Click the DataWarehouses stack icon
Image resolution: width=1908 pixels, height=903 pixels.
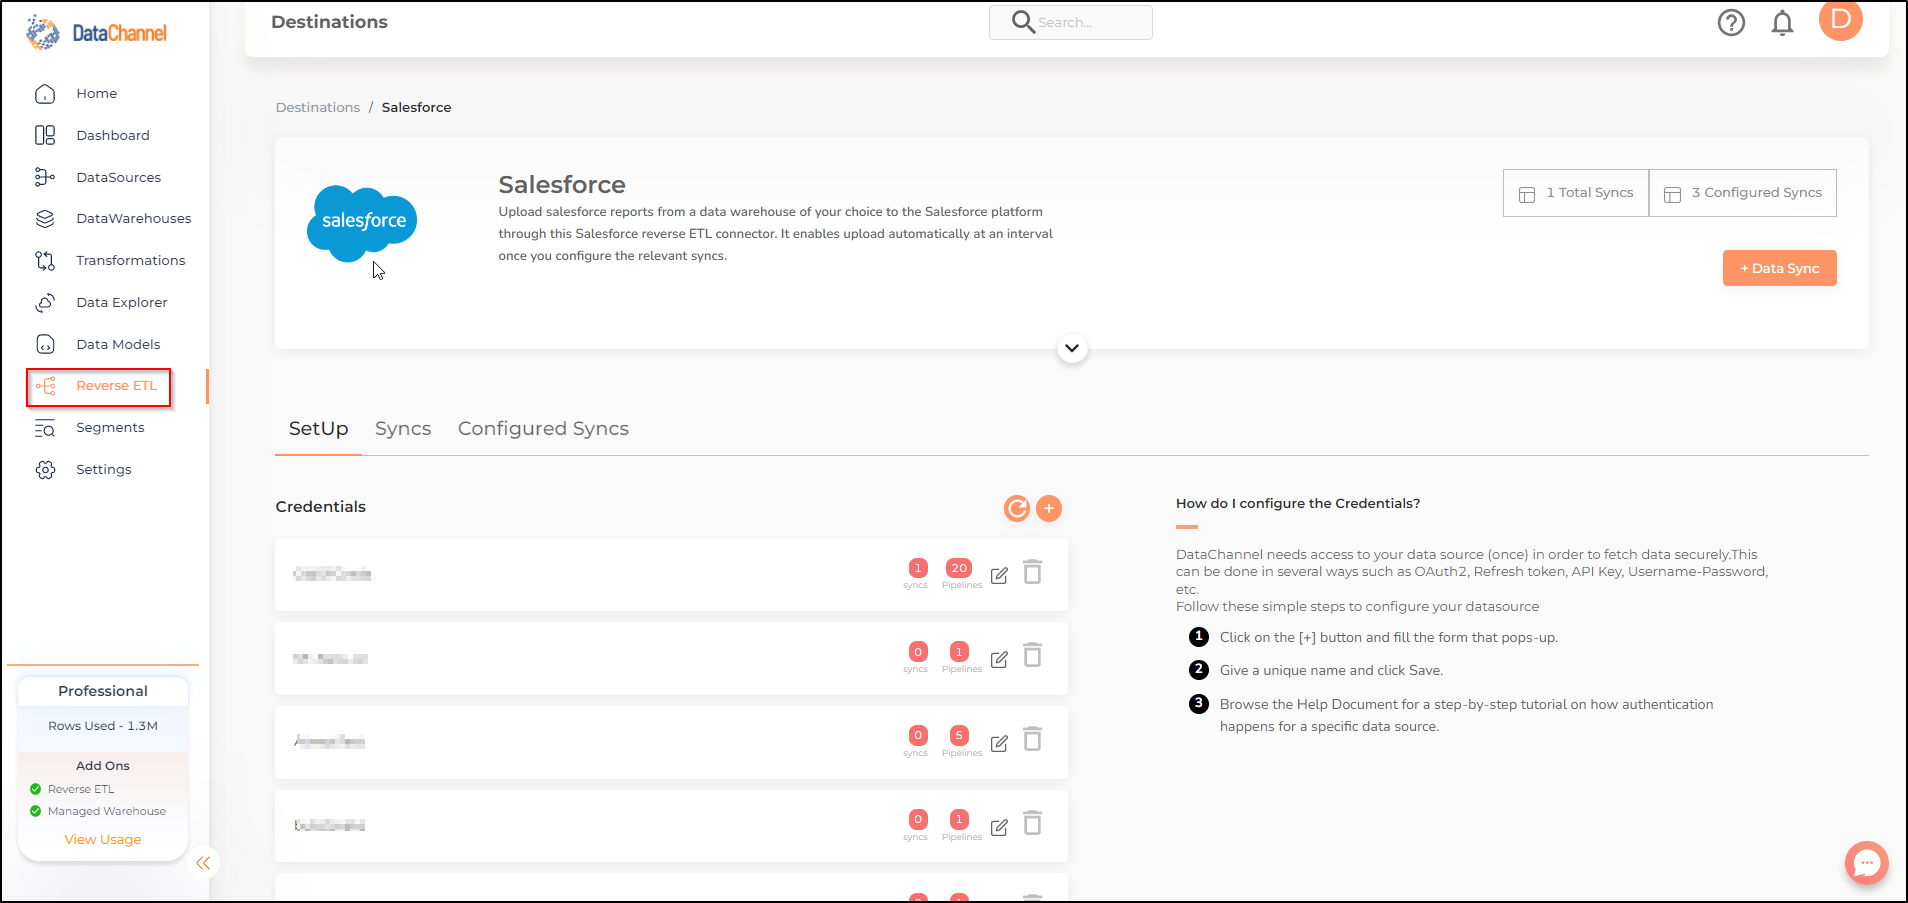coord(45,219)
